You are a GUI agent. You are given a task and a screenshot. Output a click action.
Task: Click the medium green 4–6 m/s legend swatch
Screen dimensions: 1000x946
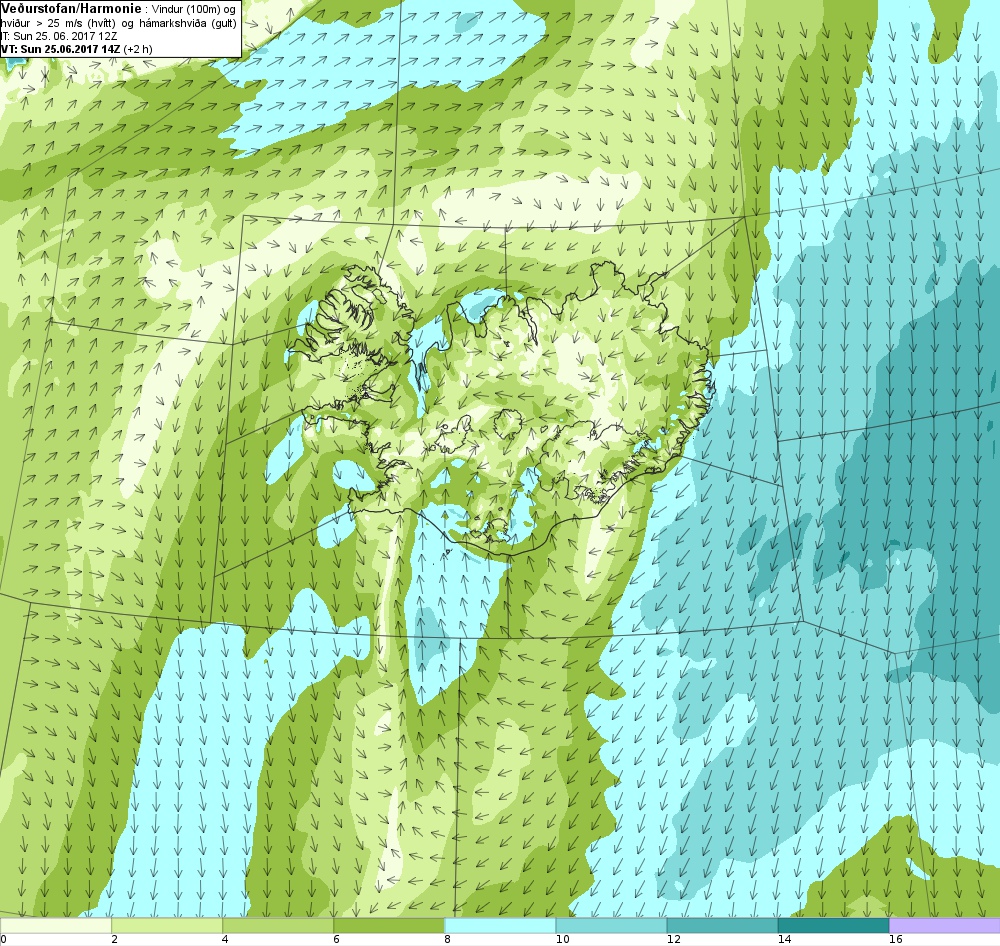(x=278, y=925)
